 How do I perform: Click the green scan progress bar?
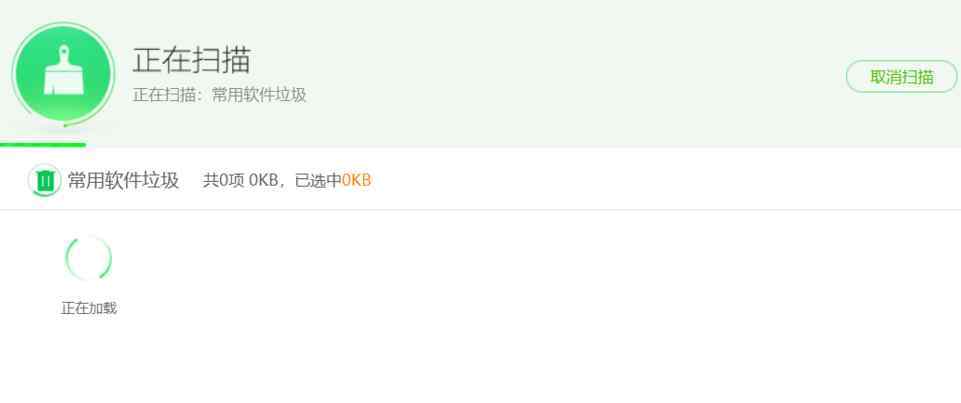tap(43, 145)
